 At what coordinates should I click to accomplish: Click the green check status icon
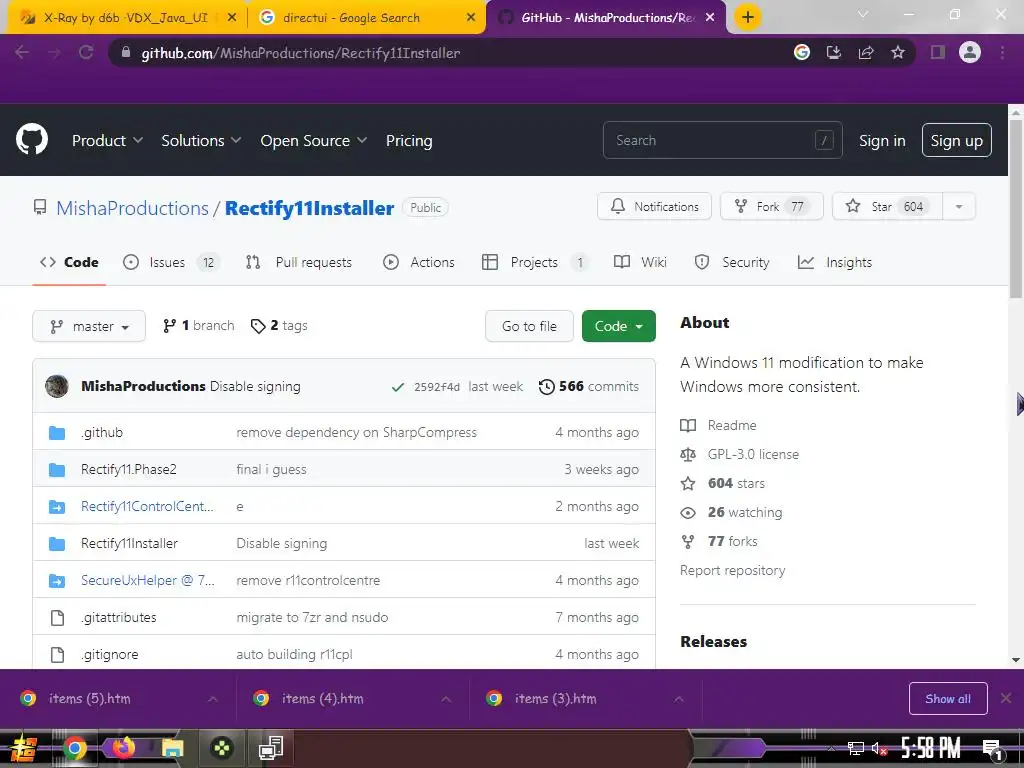tap(397, 387)
